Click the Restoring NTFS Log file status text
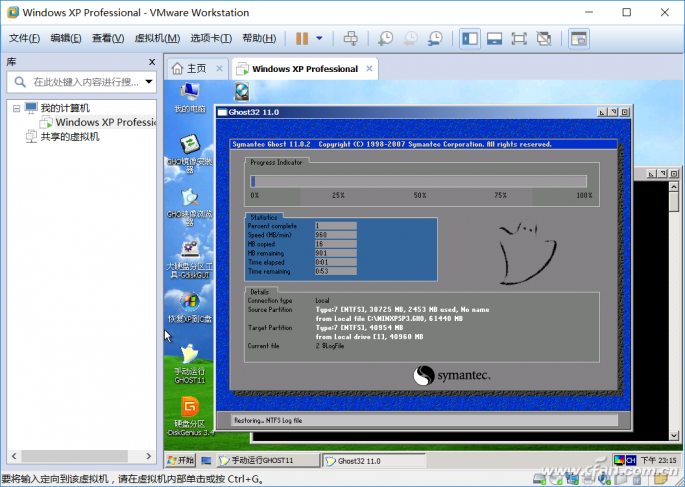 (268, 420)
